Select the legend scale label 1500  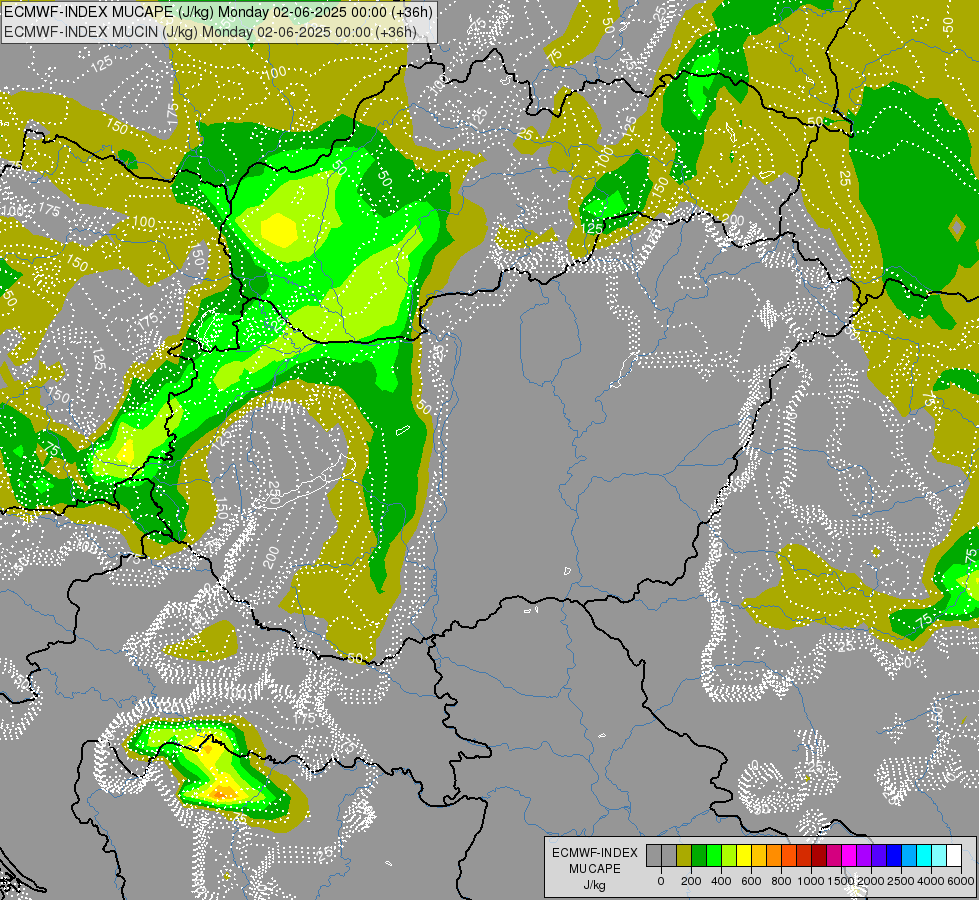pos(841,881)
